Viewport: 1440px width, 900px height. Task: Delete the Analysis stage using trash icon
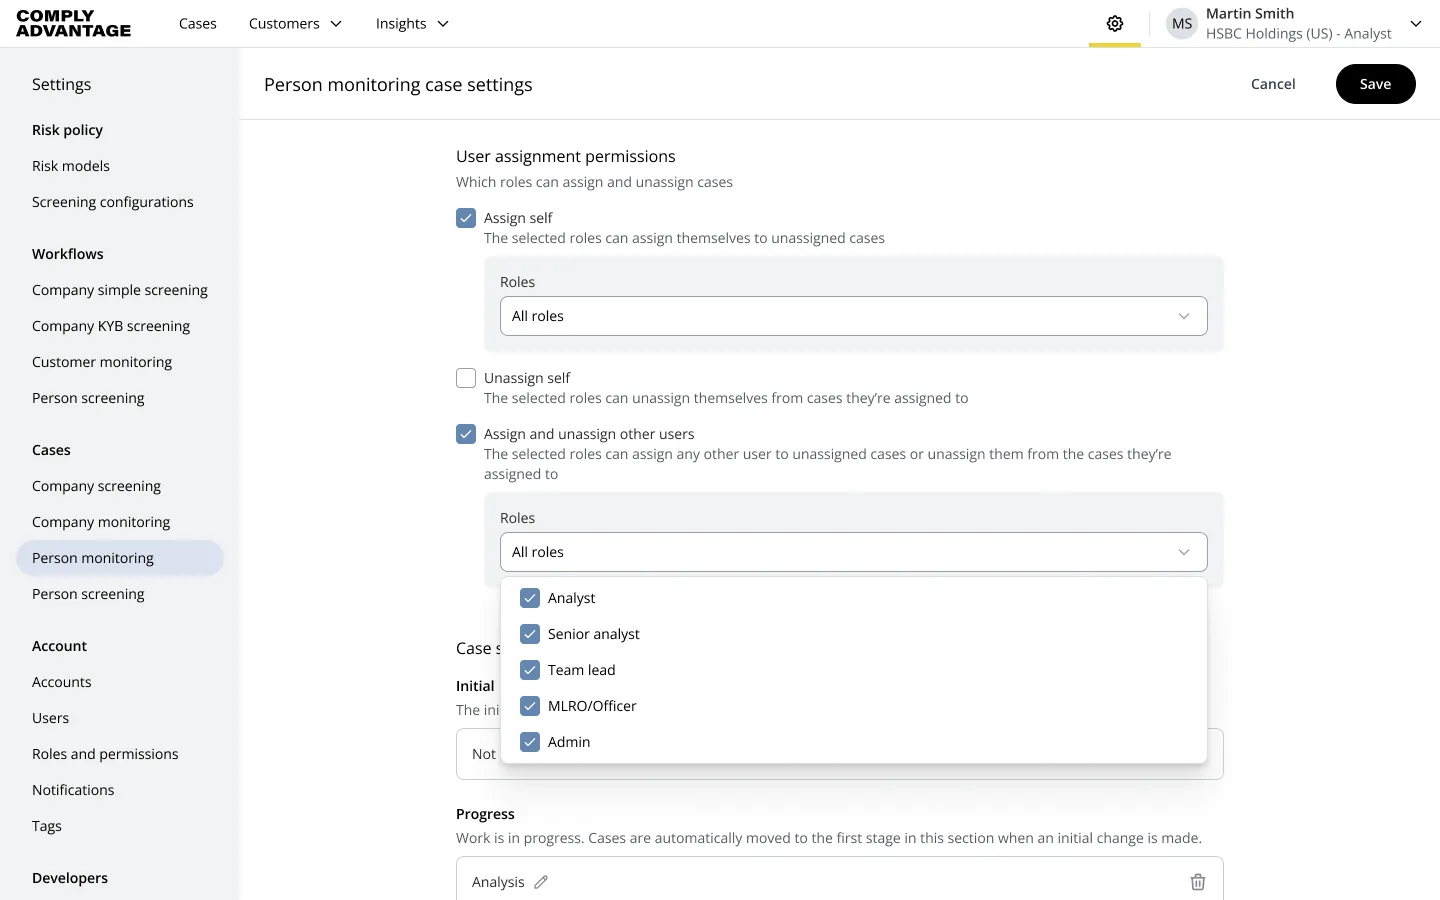(1198, 881)
